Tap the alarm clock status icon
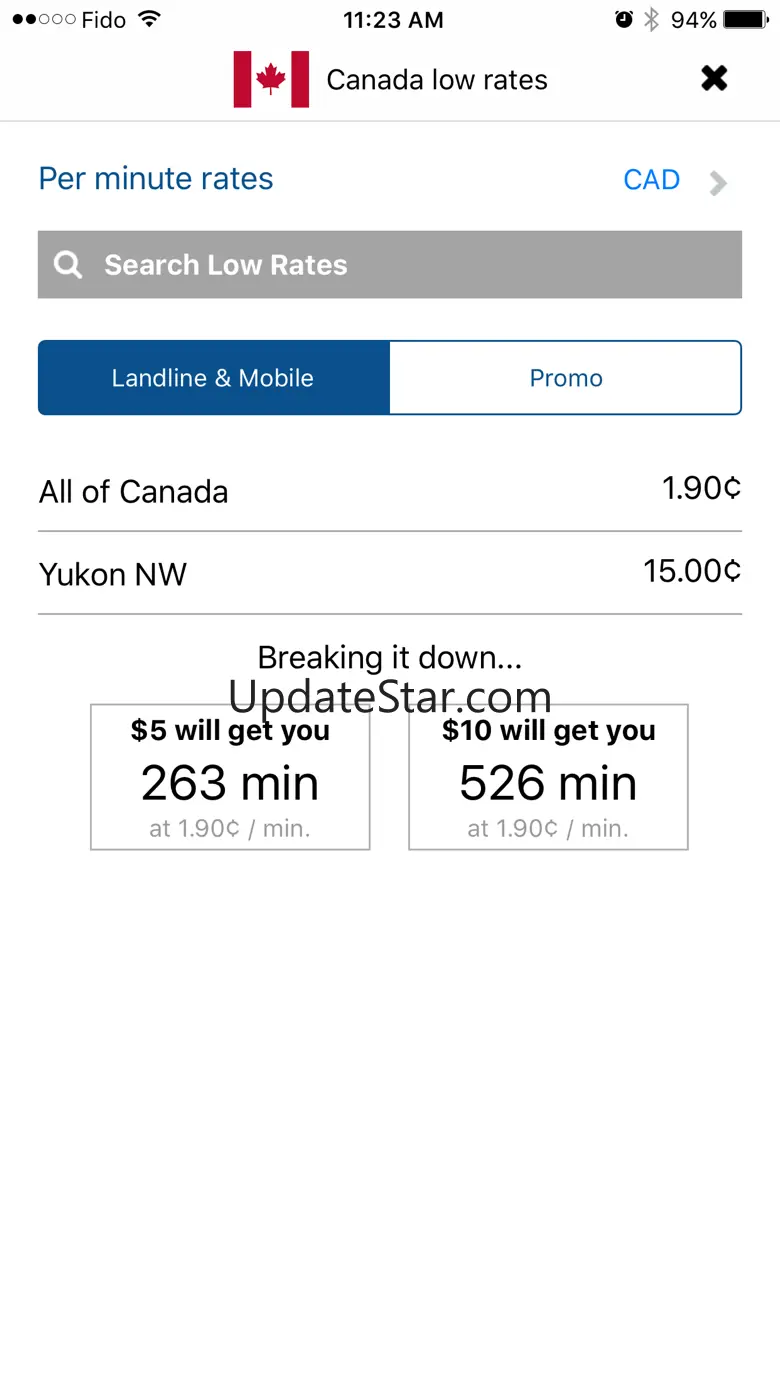Screen dimensions: 780x1387 click(x=624, y=19)
